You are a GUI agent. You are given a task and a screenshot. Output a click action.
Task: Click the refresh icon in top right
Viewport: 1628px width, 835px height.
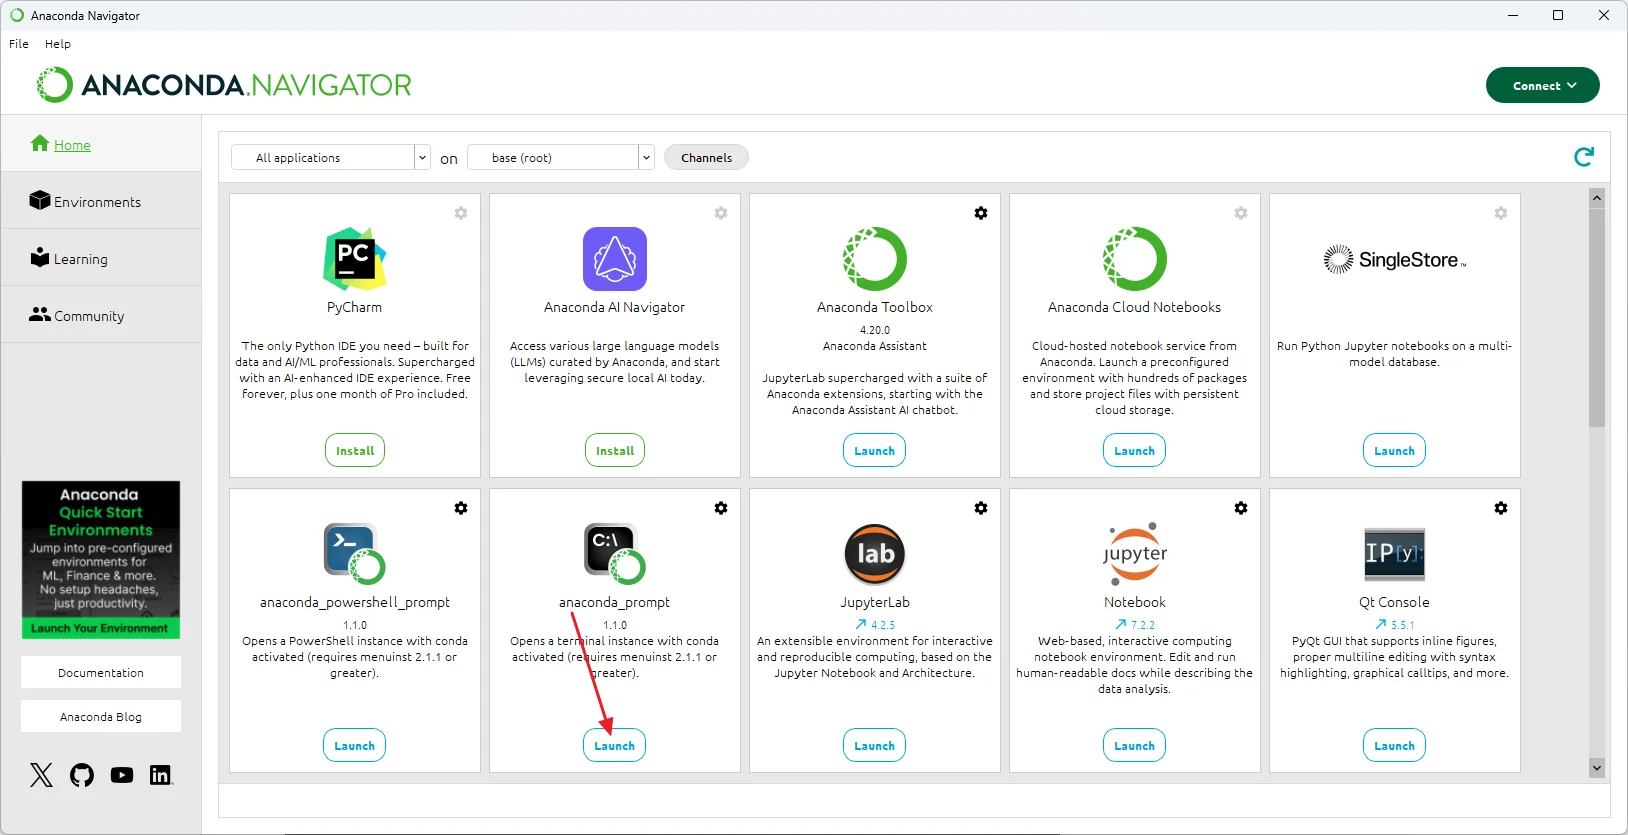point(1583,157)
